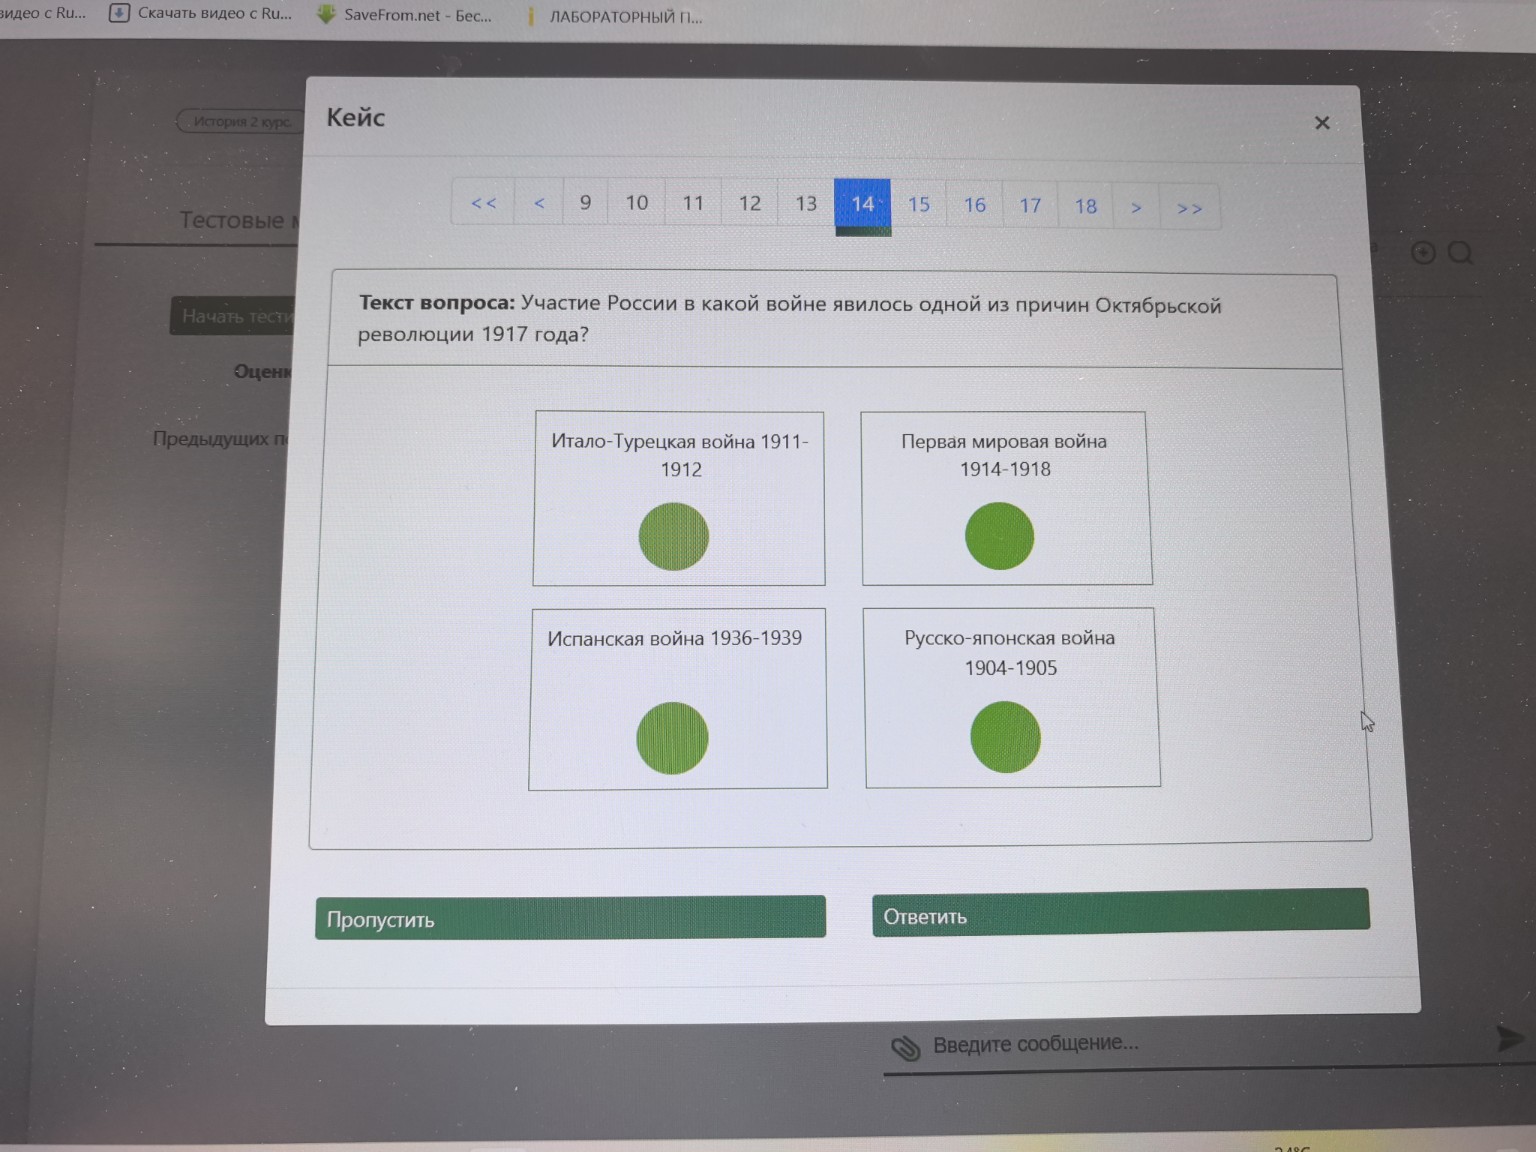This screenshot has height=1152, width=1536.
Task: Go to previous question with < arrow
Action: click(x=539, y=203)
